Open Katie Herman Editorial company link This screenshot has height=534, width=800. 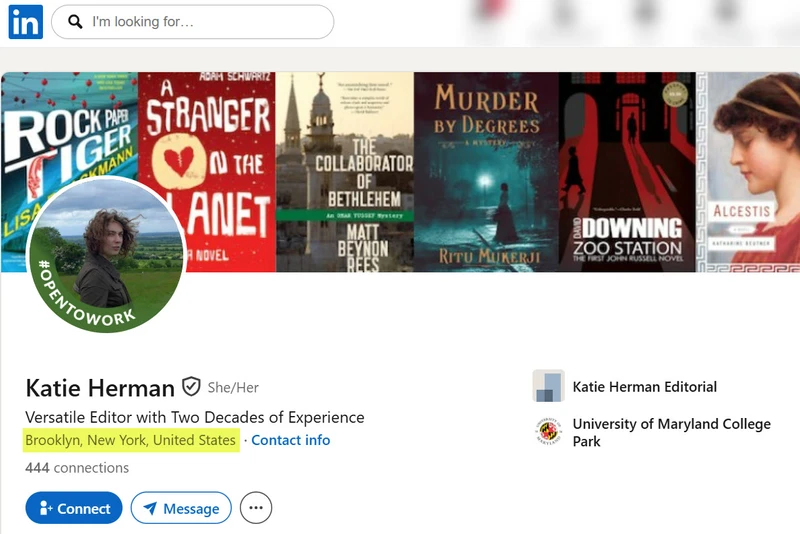[644, 387]
